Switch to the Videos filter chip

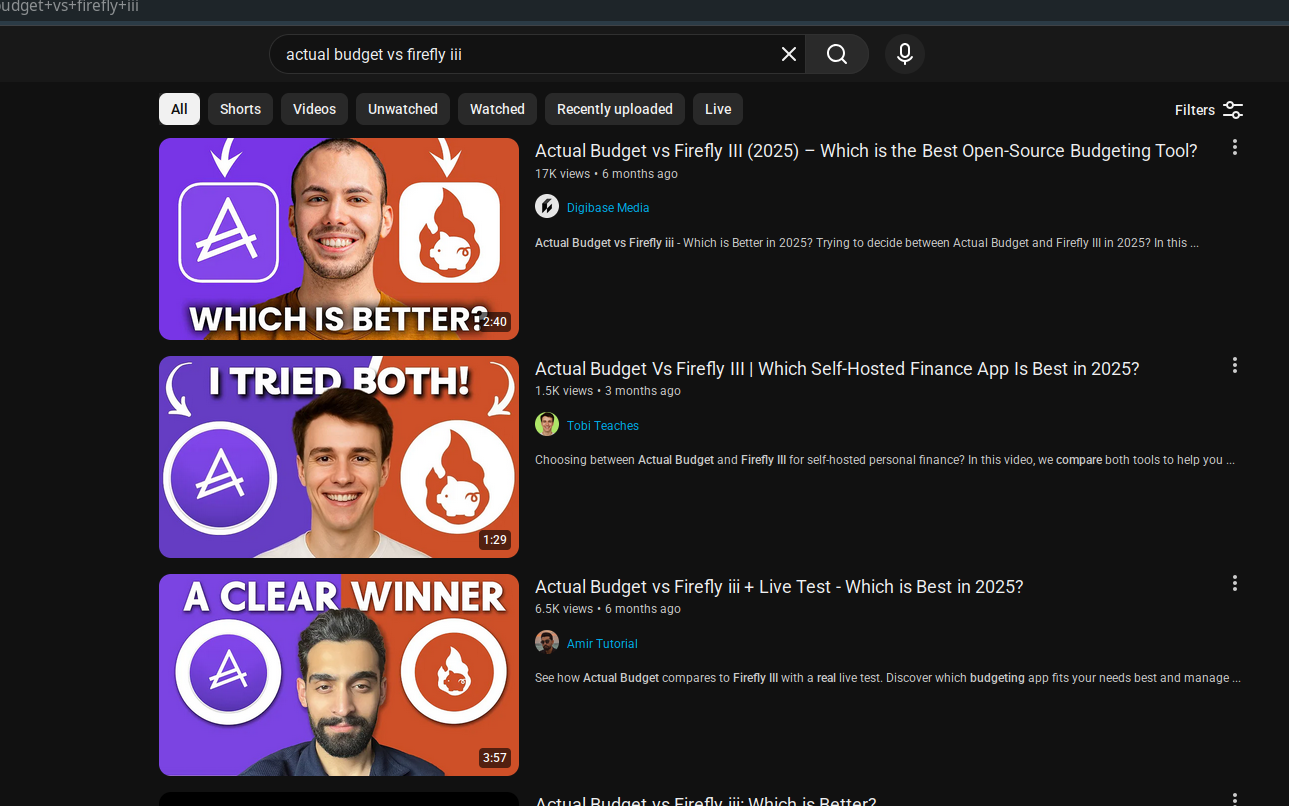tap(314, 109)
